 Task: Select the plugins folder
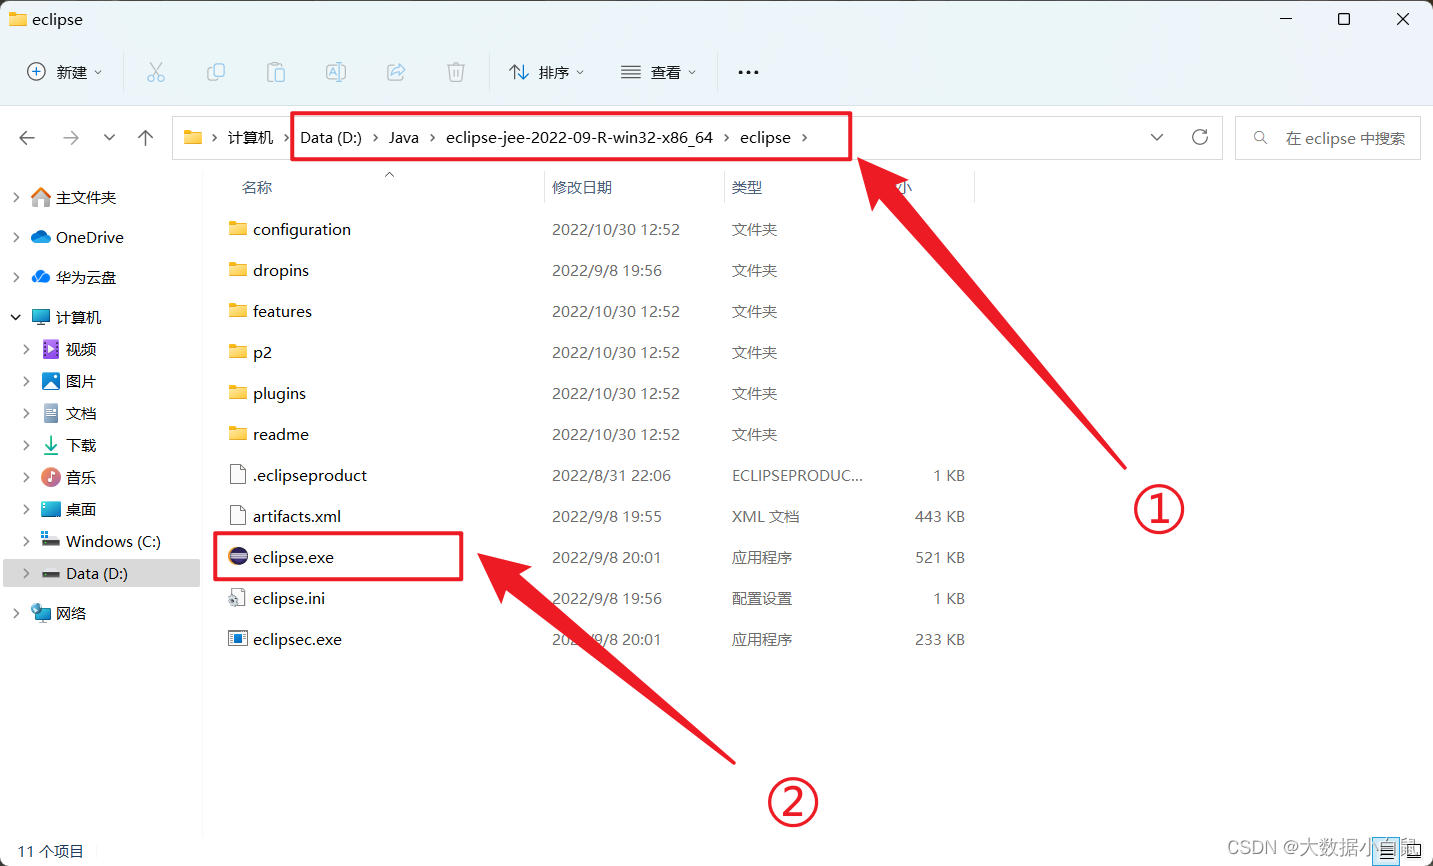279,393
